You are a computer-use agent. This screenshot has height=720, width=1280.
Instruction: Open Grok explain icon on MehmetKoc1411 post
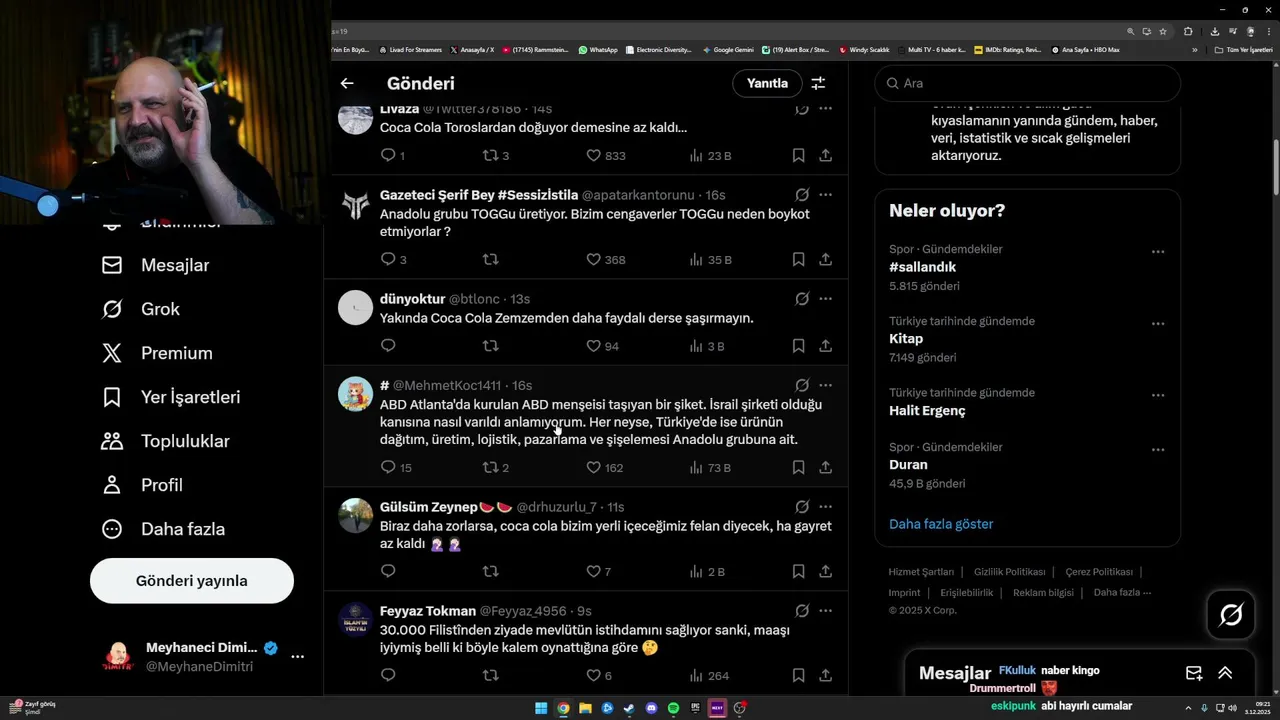pyautogui.click(x=802, y=385)
